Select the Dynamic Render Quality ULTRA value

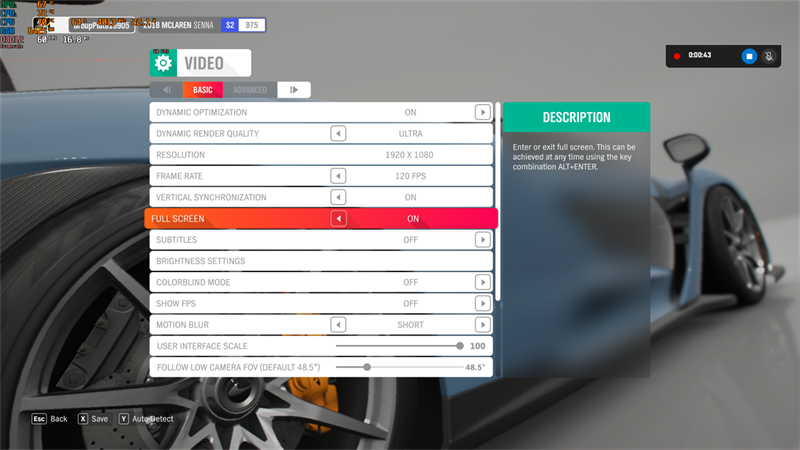(410, 134)
